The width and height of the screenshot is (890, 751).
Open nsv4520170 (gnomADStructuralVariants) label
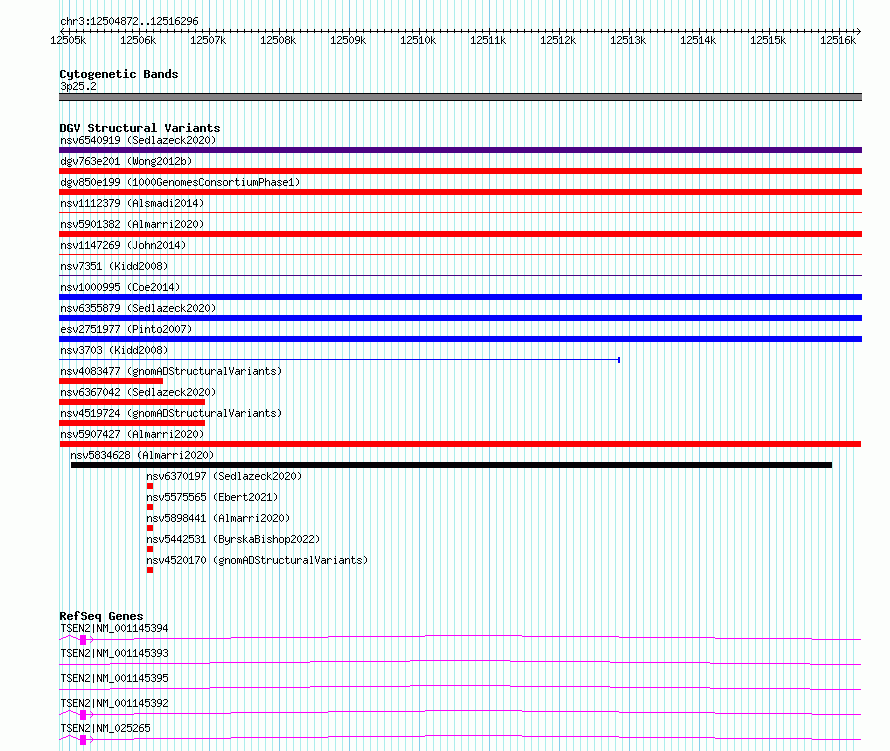pos(257,560)
